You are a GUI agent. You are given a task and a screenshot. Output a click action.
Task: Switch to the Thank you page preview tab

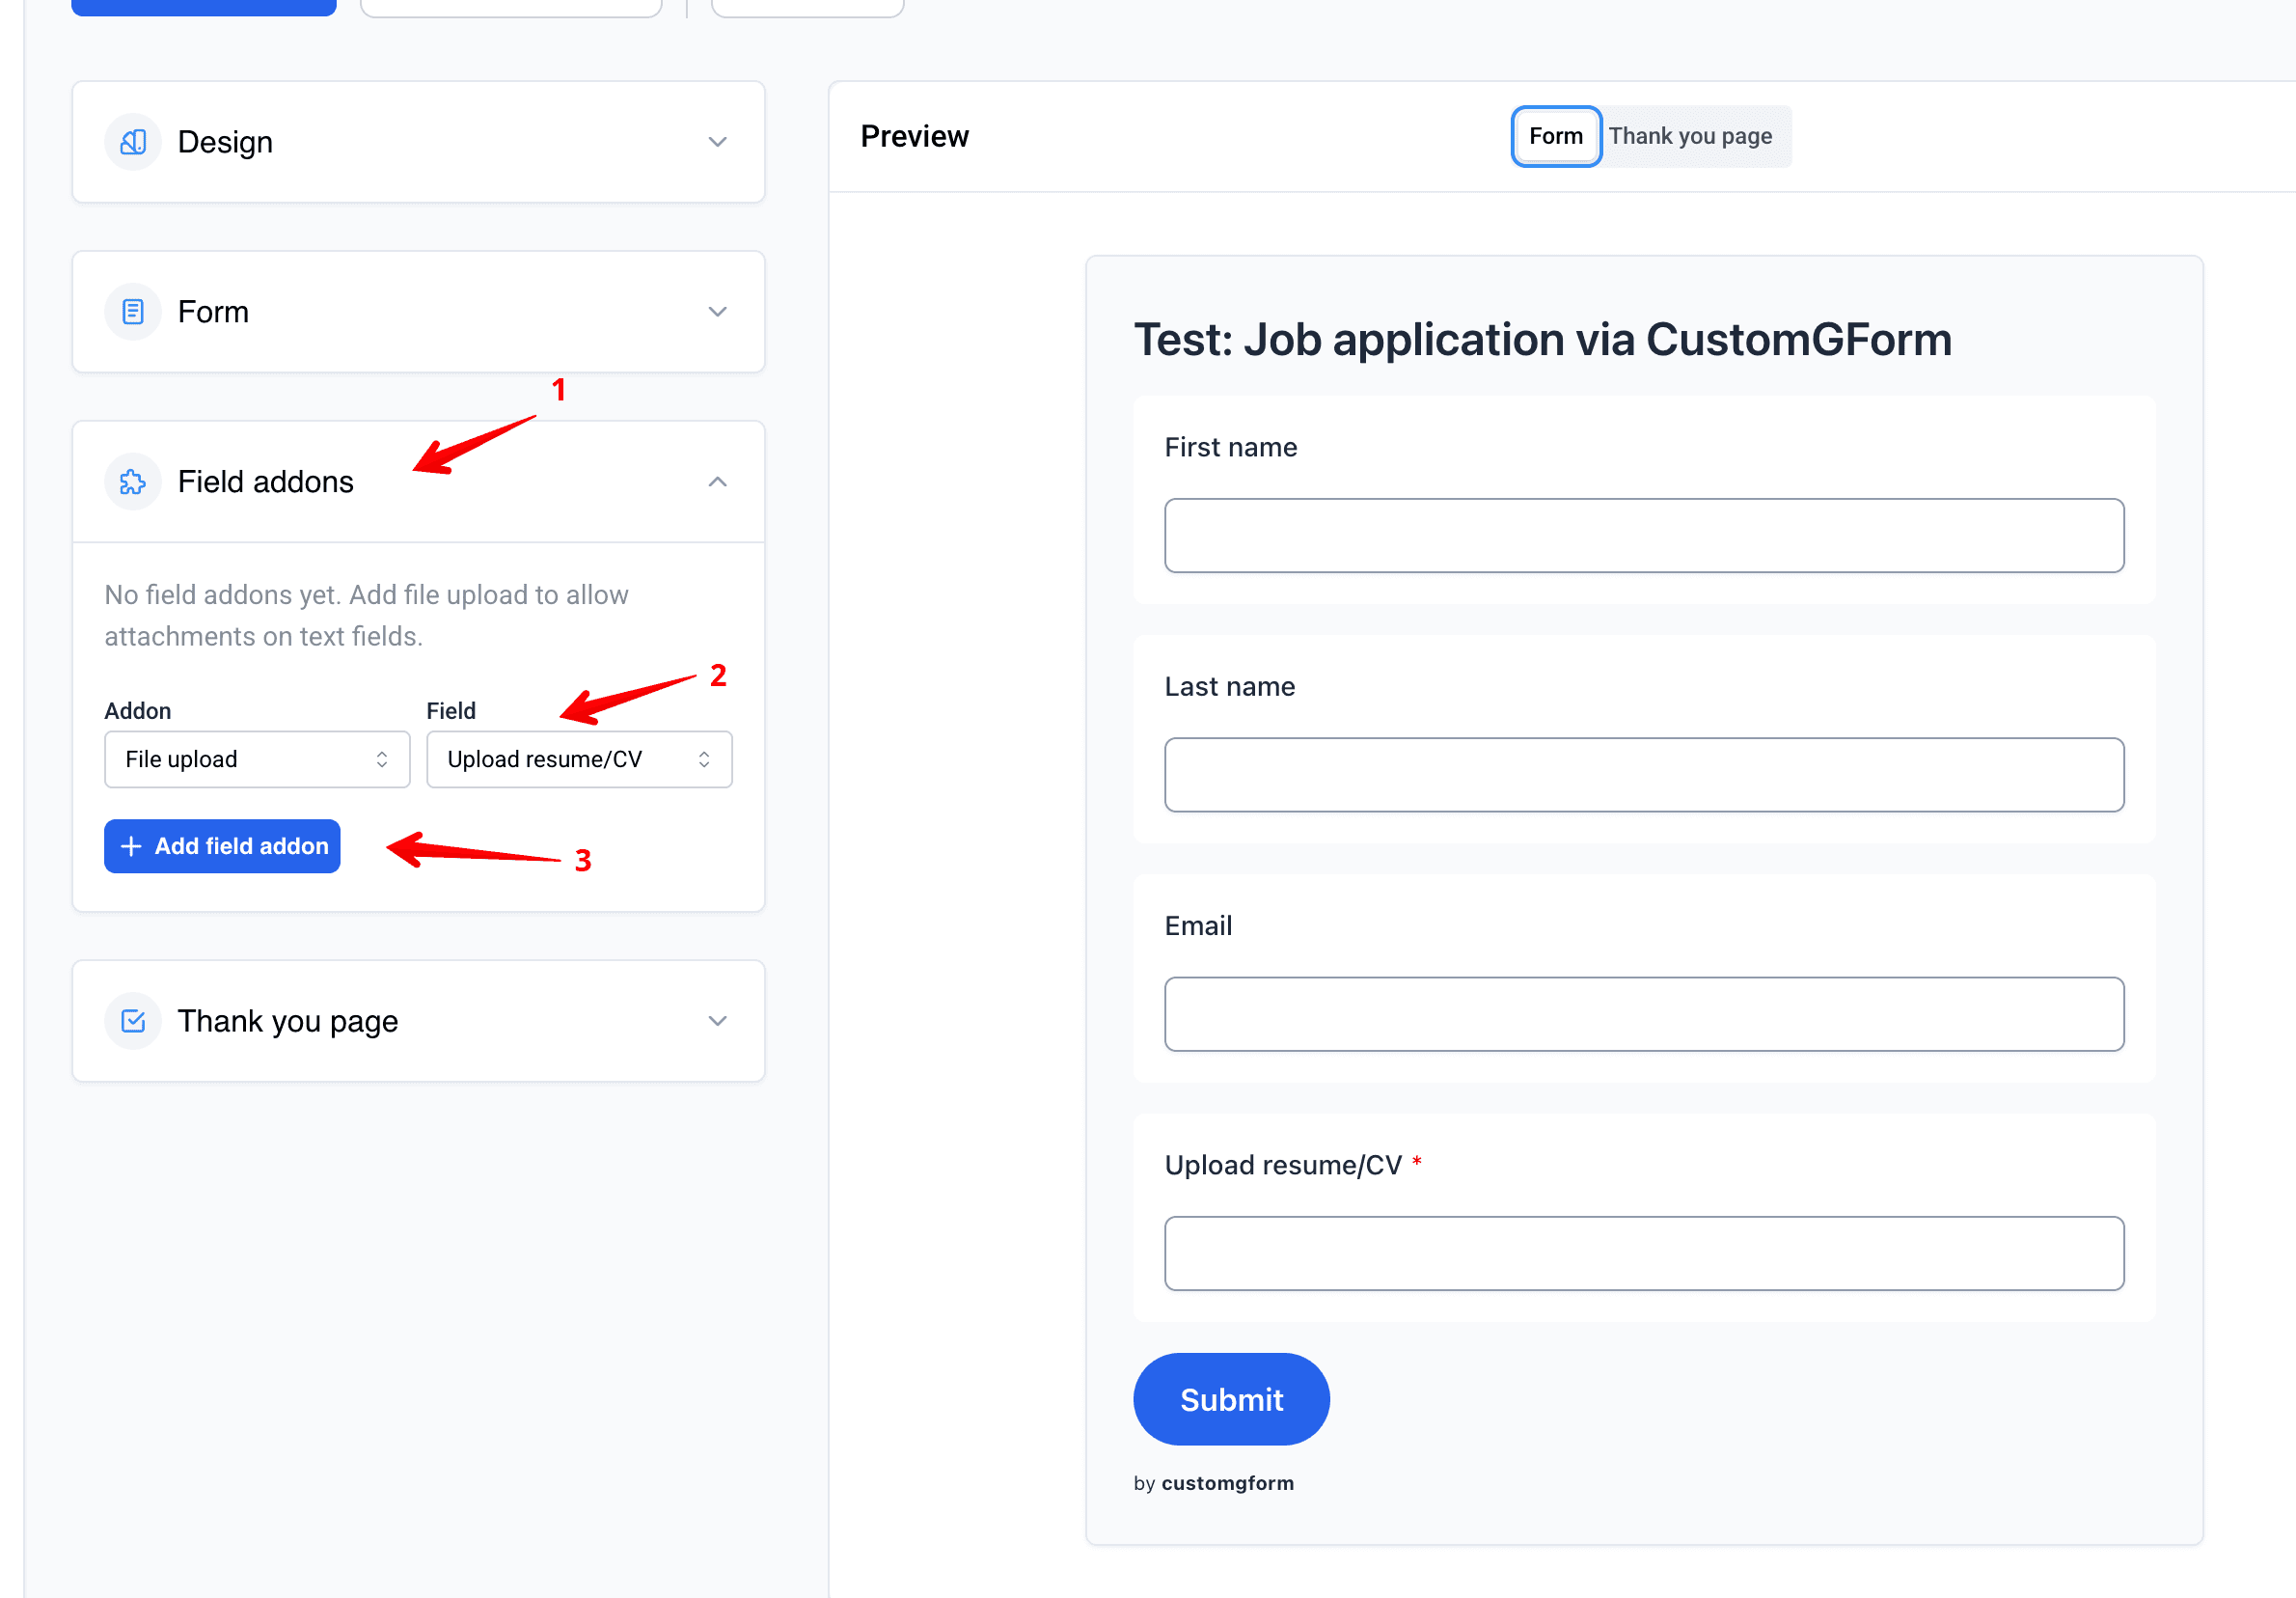(x=1691, y=136)
